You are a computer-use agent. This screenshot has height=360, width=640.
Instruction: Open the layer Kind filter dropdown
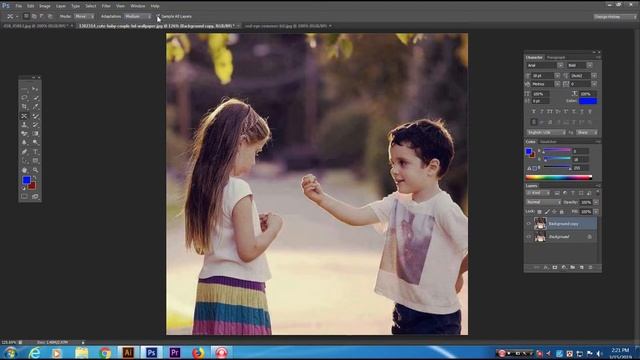tap(538, 193)
